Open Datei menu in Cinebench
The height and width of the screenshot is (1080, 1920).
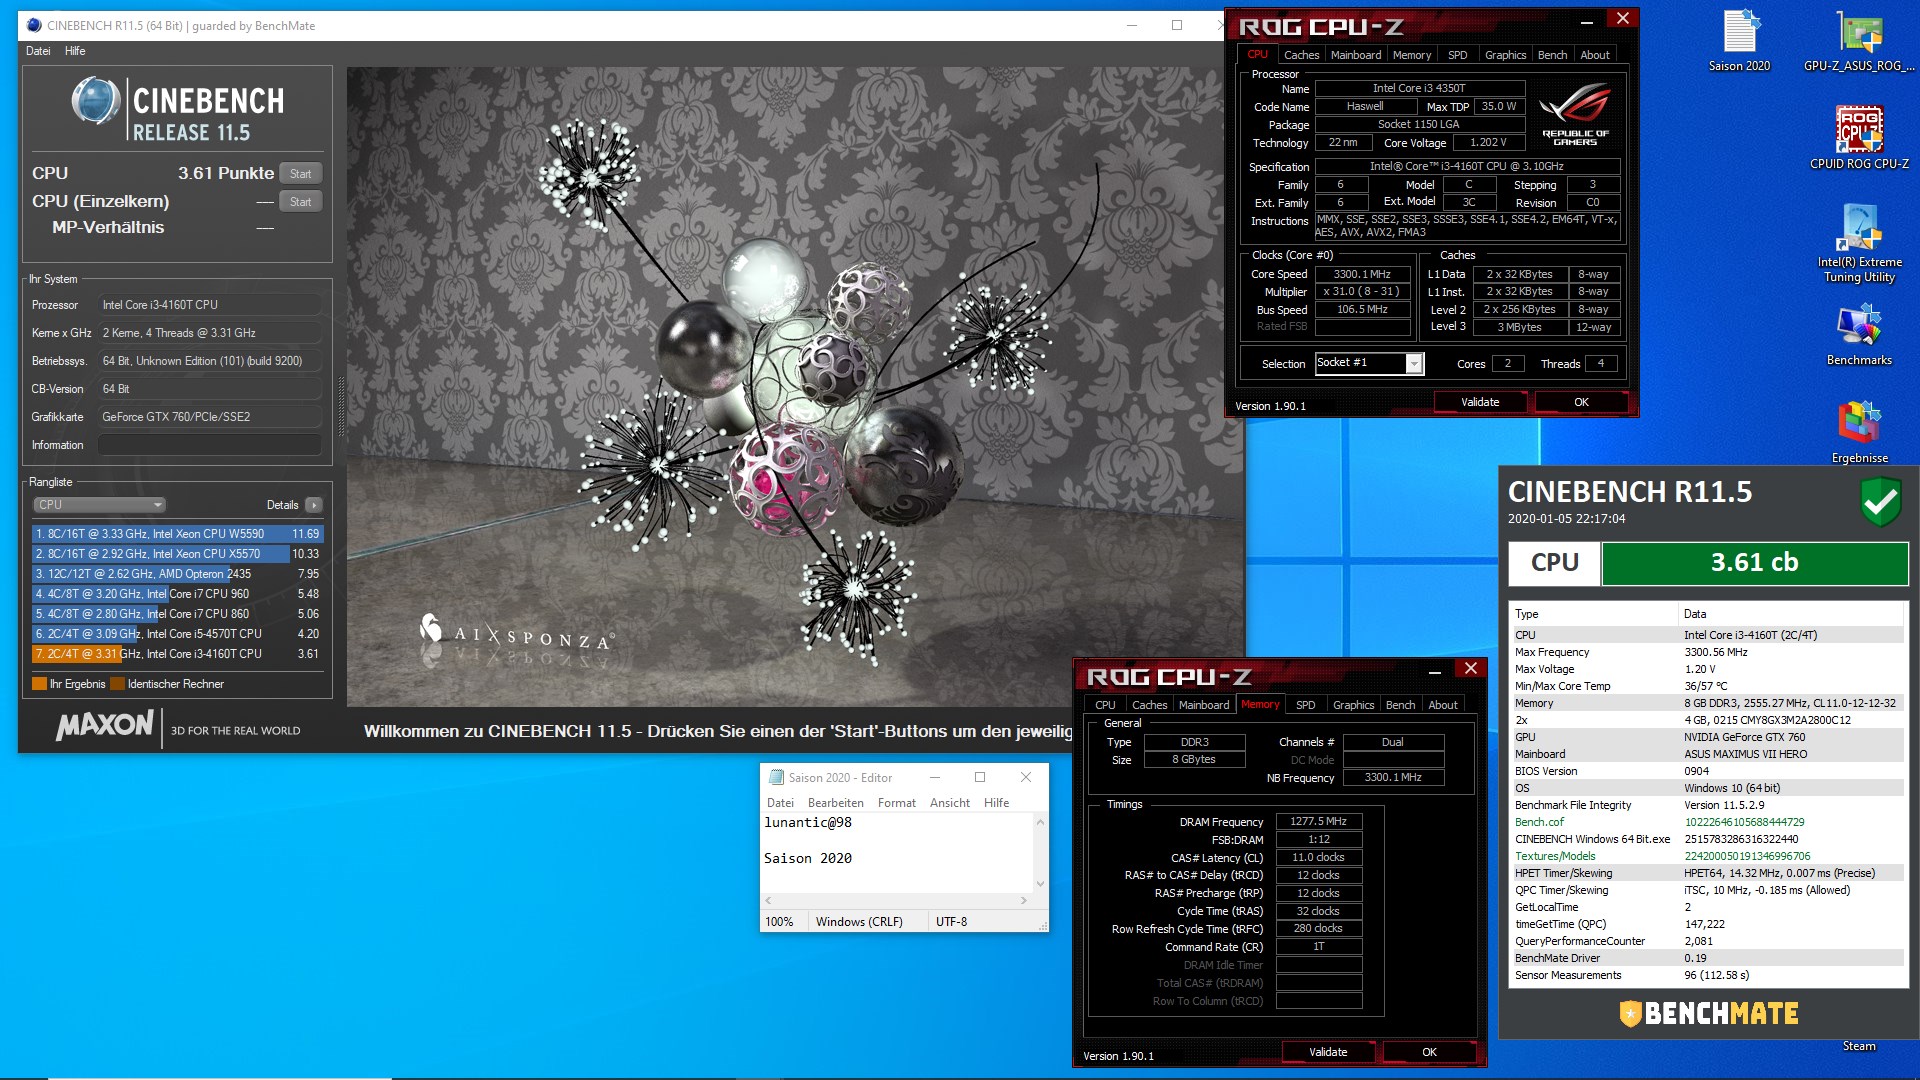coord(38,51)
